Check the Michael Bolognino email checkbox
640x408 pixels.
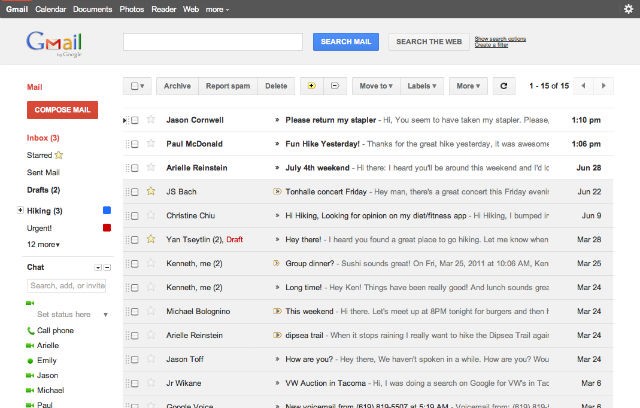click(135, 311)
